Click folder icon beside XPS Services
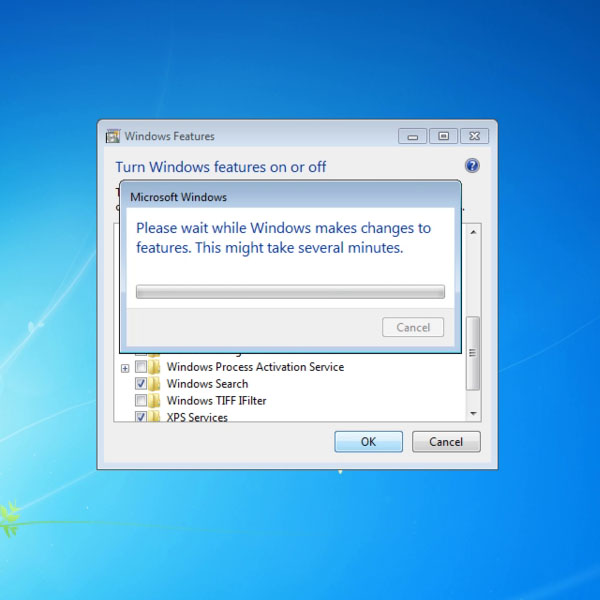This screenshot has width=600, height=600. 154,416
